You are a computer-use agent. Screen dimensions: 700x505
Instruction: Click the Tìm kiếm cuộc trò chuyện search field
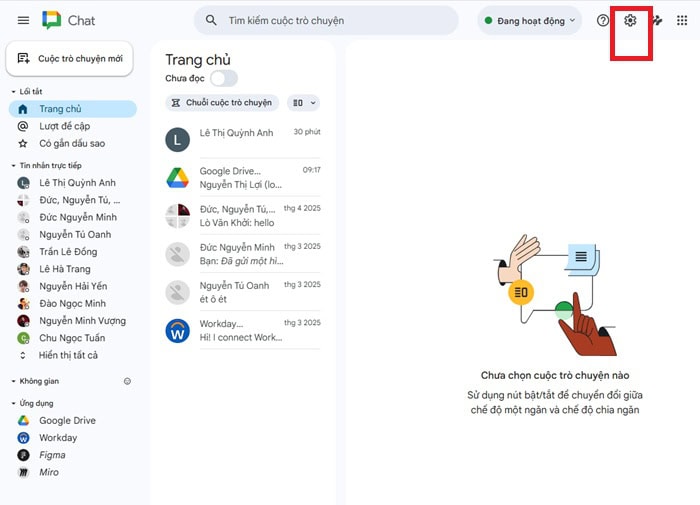click(x=330, y=20)
